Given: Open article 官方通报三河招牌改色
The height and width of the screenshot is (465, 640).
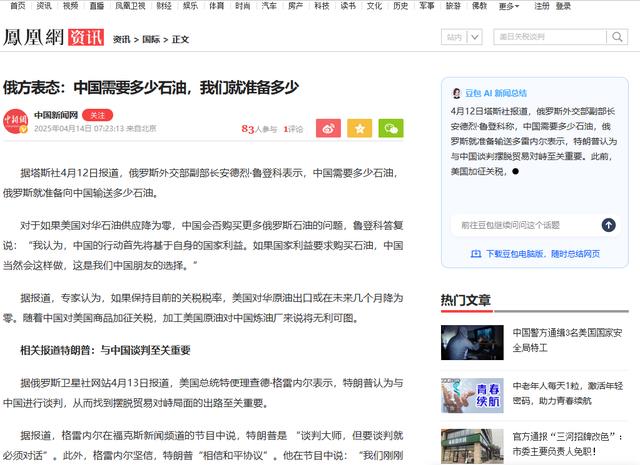Looking at the screenshot, I should [568, 444].
